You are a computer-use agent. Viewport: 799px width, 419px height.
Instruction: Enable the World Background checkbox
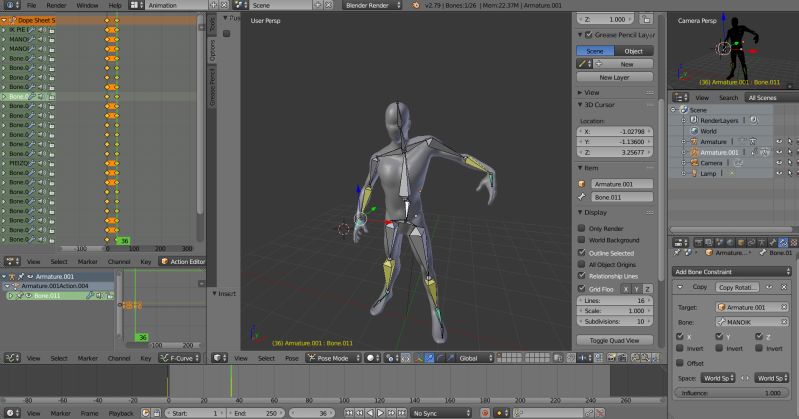point(581,240)
